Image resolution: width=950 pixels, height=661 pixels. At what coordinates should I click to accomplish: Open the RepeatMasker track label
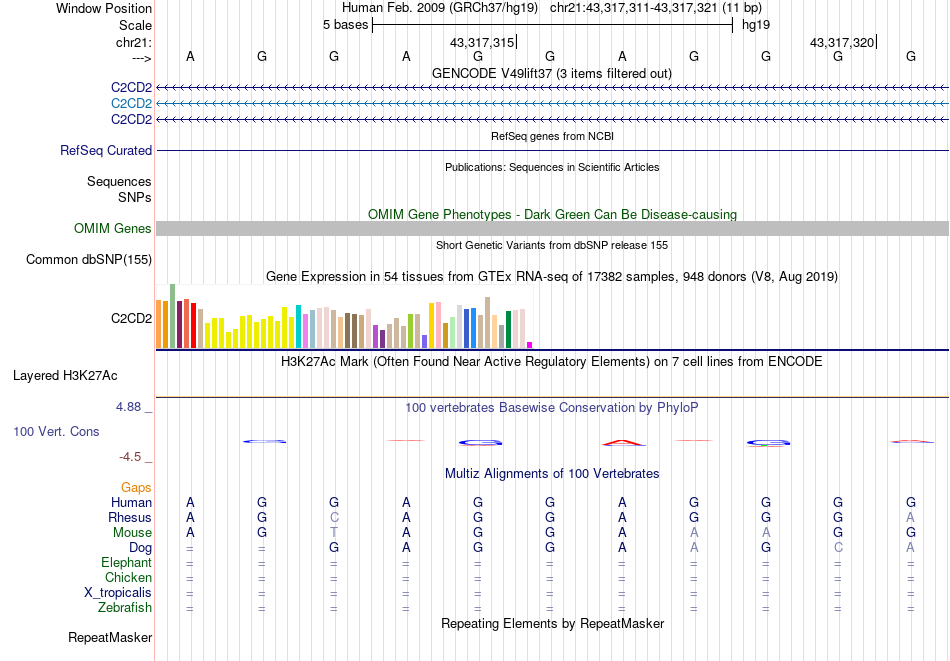click(110, 637)
